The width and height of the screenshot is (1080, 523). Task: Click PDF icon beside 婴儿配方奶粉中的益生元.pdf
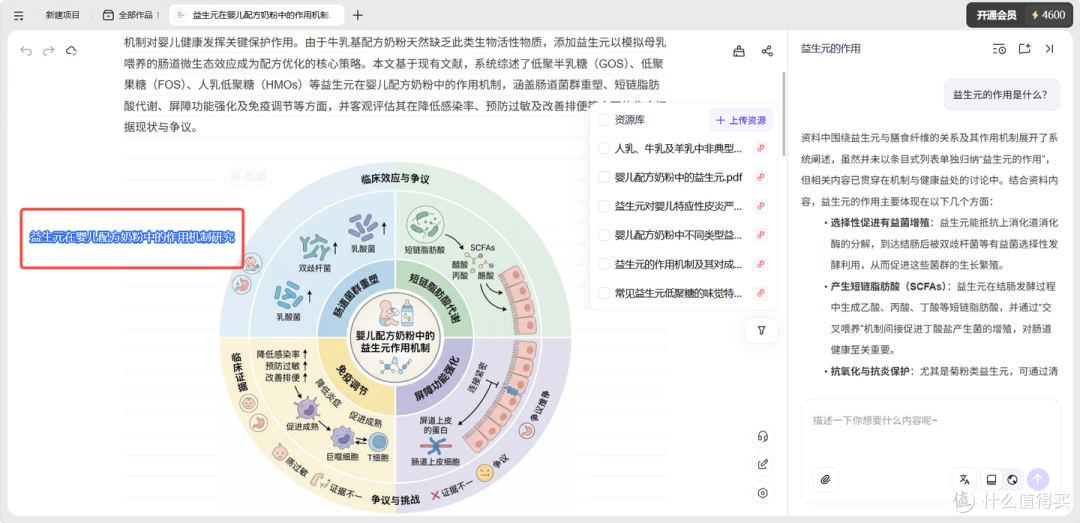(x=761, y=177)
